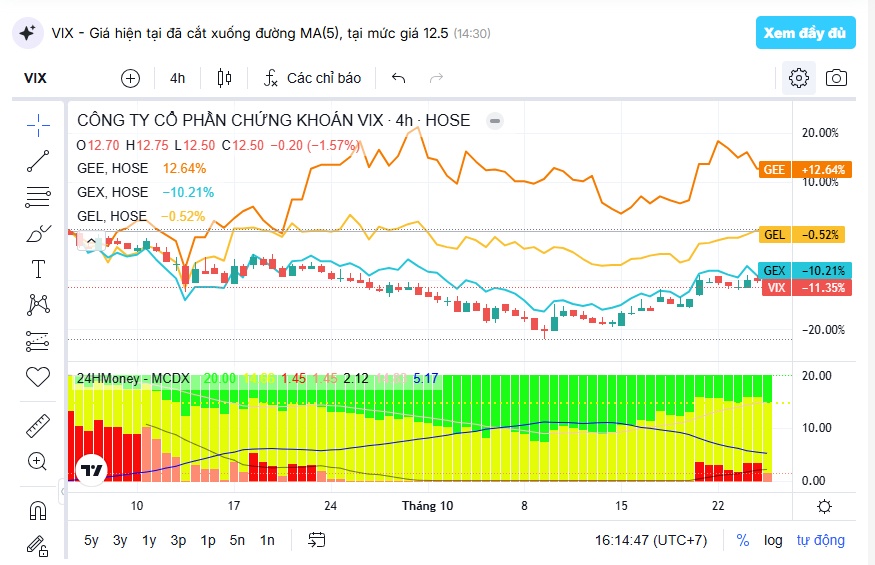The image size is (875, 565).
Task: Click the GEX, HOSE legend entry
Action: pos(113,193)
